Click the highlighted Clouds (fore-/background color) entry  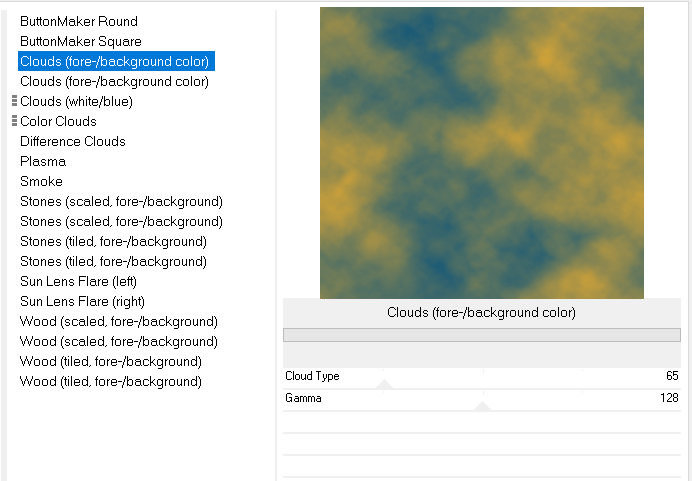pyautogui.click(x=115, y=61)
